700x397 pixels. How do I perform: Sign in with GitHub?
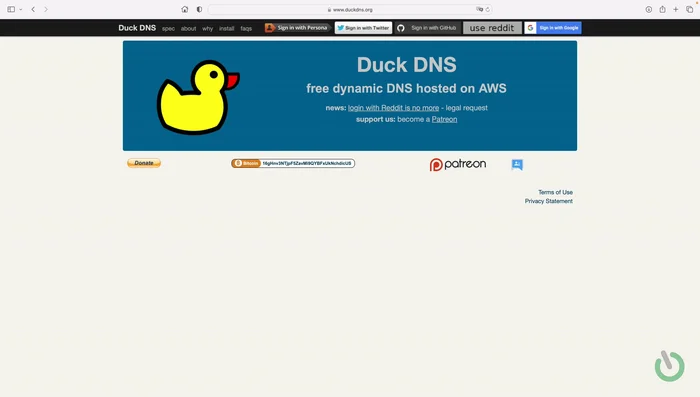pyautogui.click(x=428, y=28)
